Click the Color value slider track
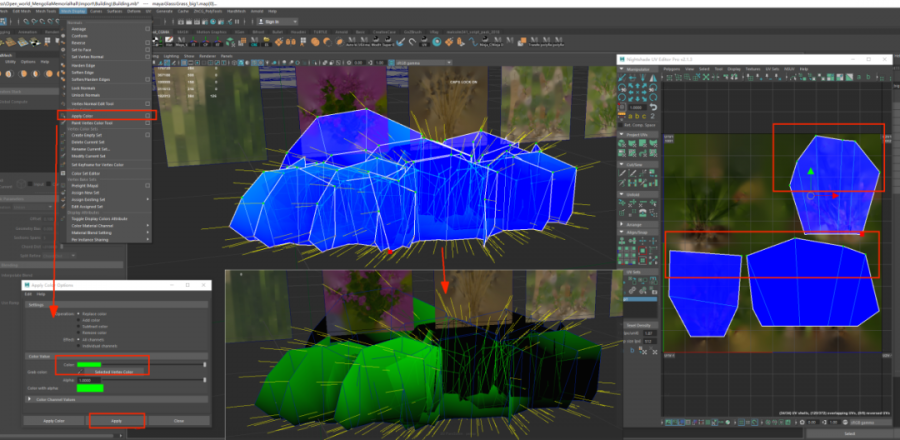Image resolution: width=900 pixels, height=440 pixels. click(x=153, y=364)
